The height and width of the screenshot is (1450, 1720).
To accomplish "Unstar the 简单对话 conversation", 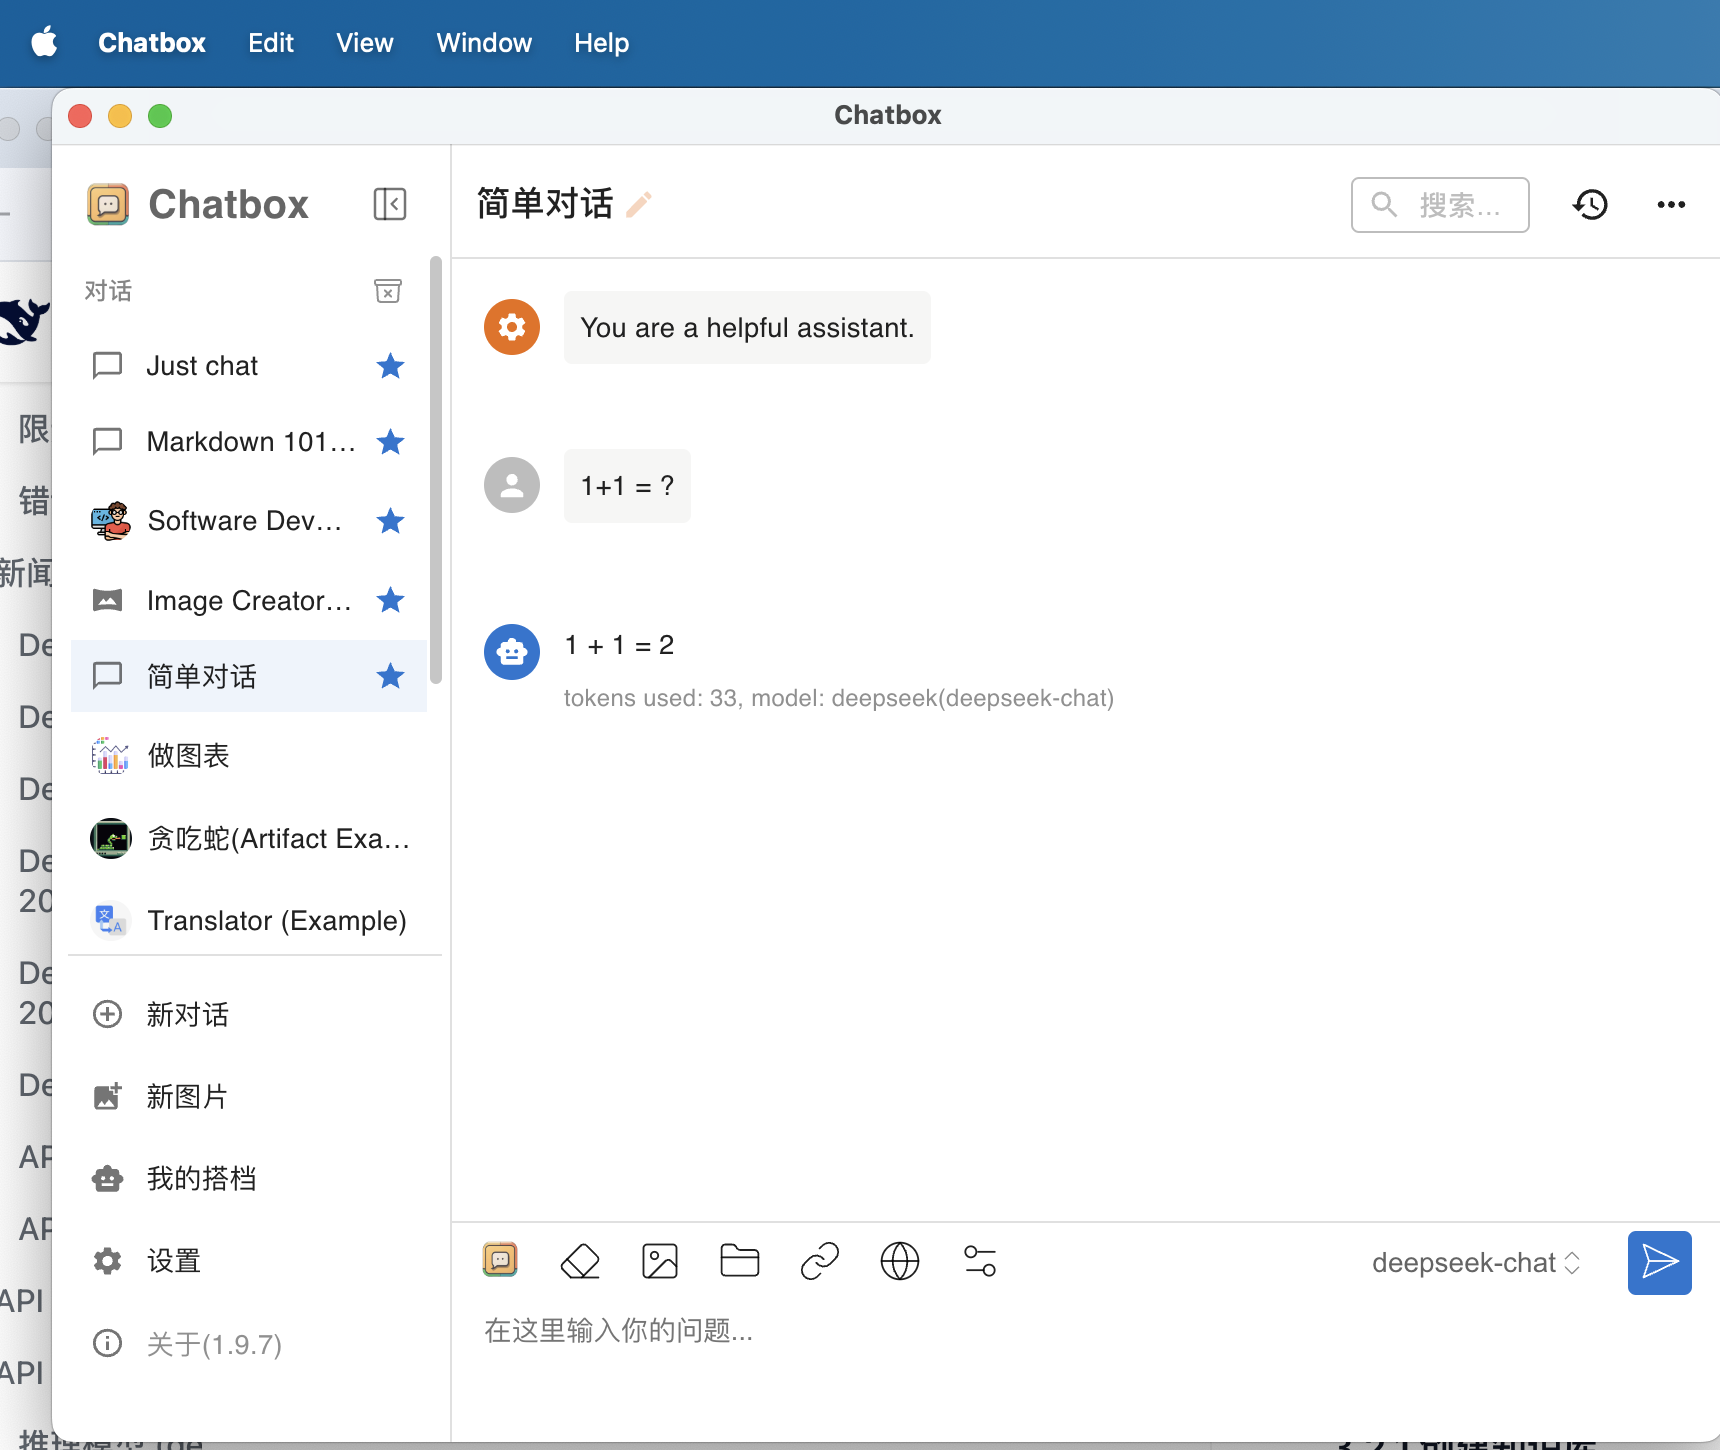I will 390,676.
